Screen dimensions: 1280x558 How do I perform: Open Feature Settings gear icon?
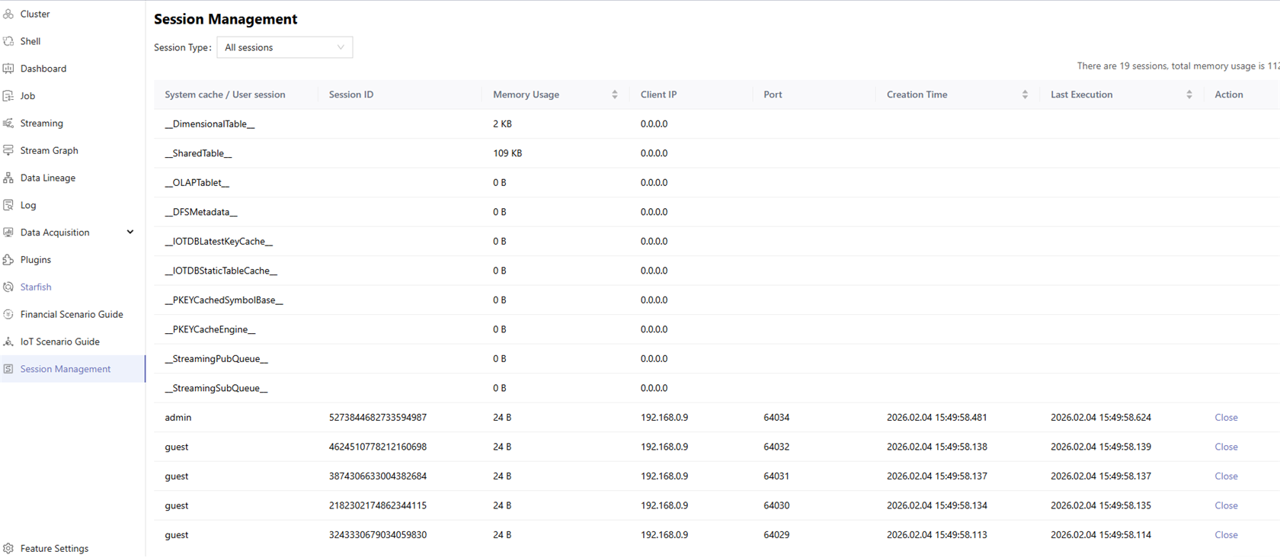click(x=8, y=548)
